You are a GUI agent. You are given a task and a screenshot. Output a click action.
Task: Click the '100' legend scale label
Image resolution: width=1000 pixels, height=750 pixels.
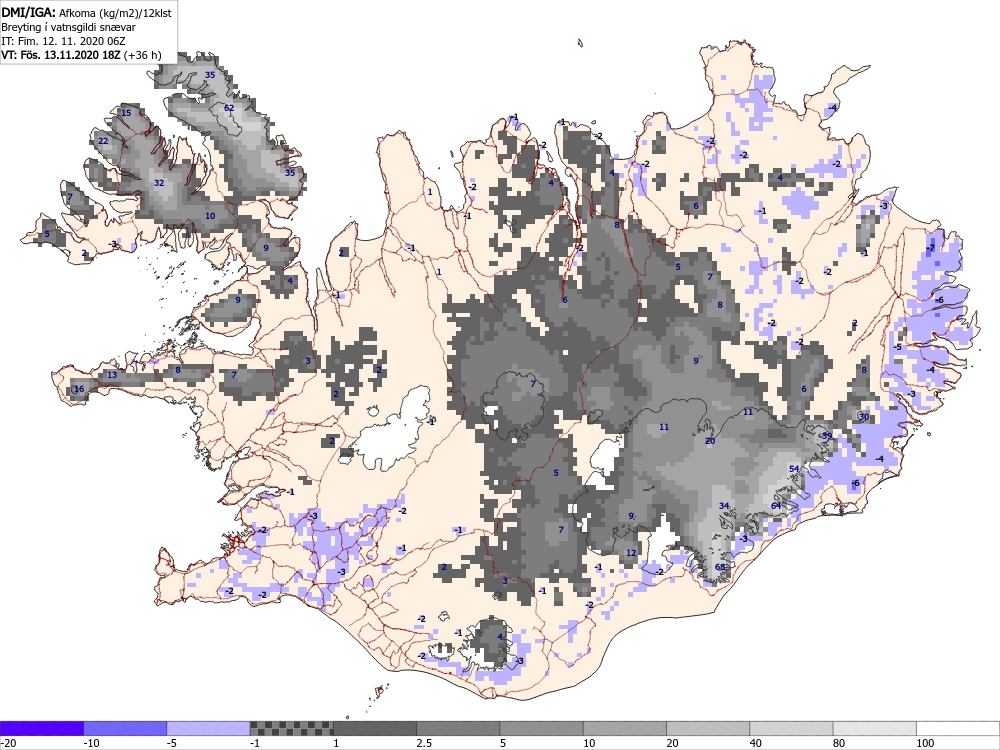click(925, 743)
